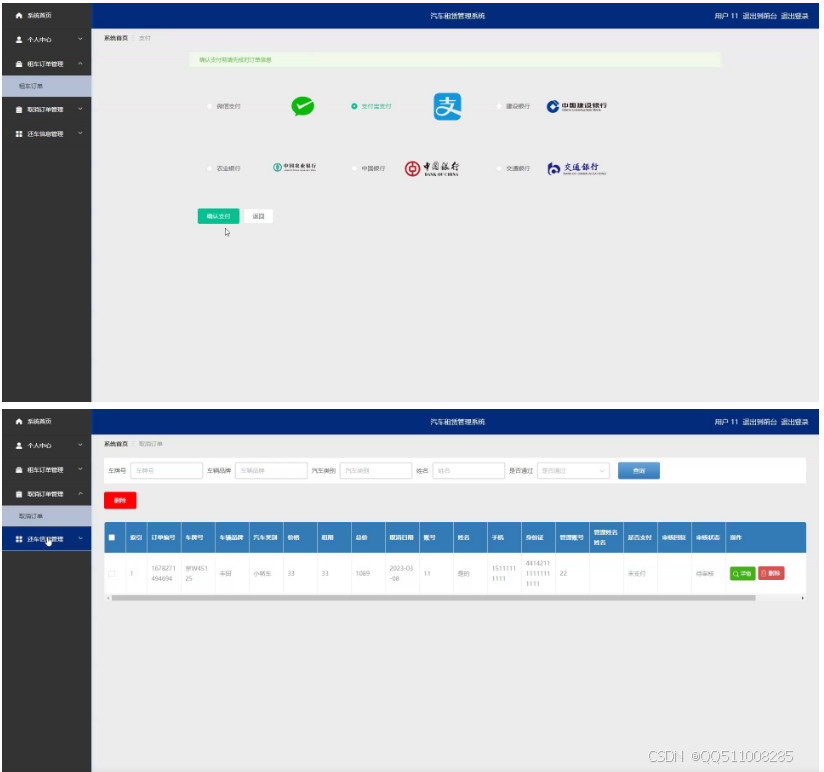Click the red Bank of China logo
This screenshot has height=772, width=824.
pyautogui.click(x=431, y=168)
